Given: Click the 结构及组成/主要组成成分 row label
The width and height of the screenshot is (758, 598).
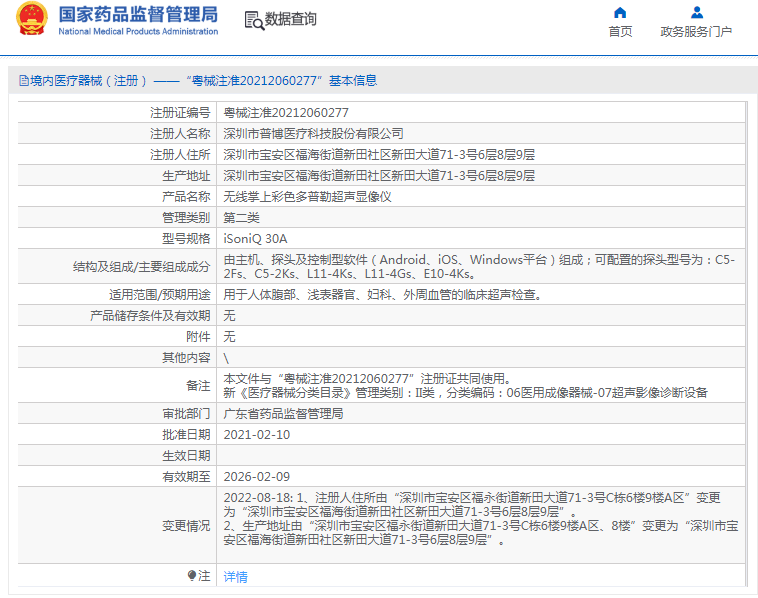Looking at the screenshot, I should point(142,266).
